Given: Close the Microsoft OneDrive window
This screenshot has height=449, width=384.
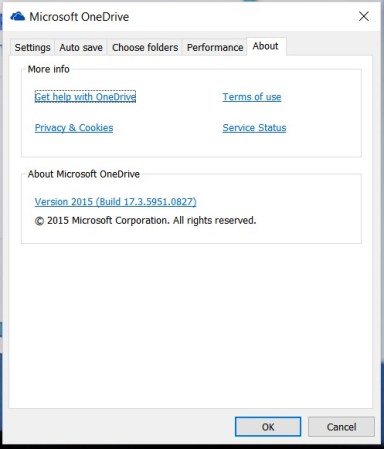Looking at the screenshot, I should tap(364, 16).
